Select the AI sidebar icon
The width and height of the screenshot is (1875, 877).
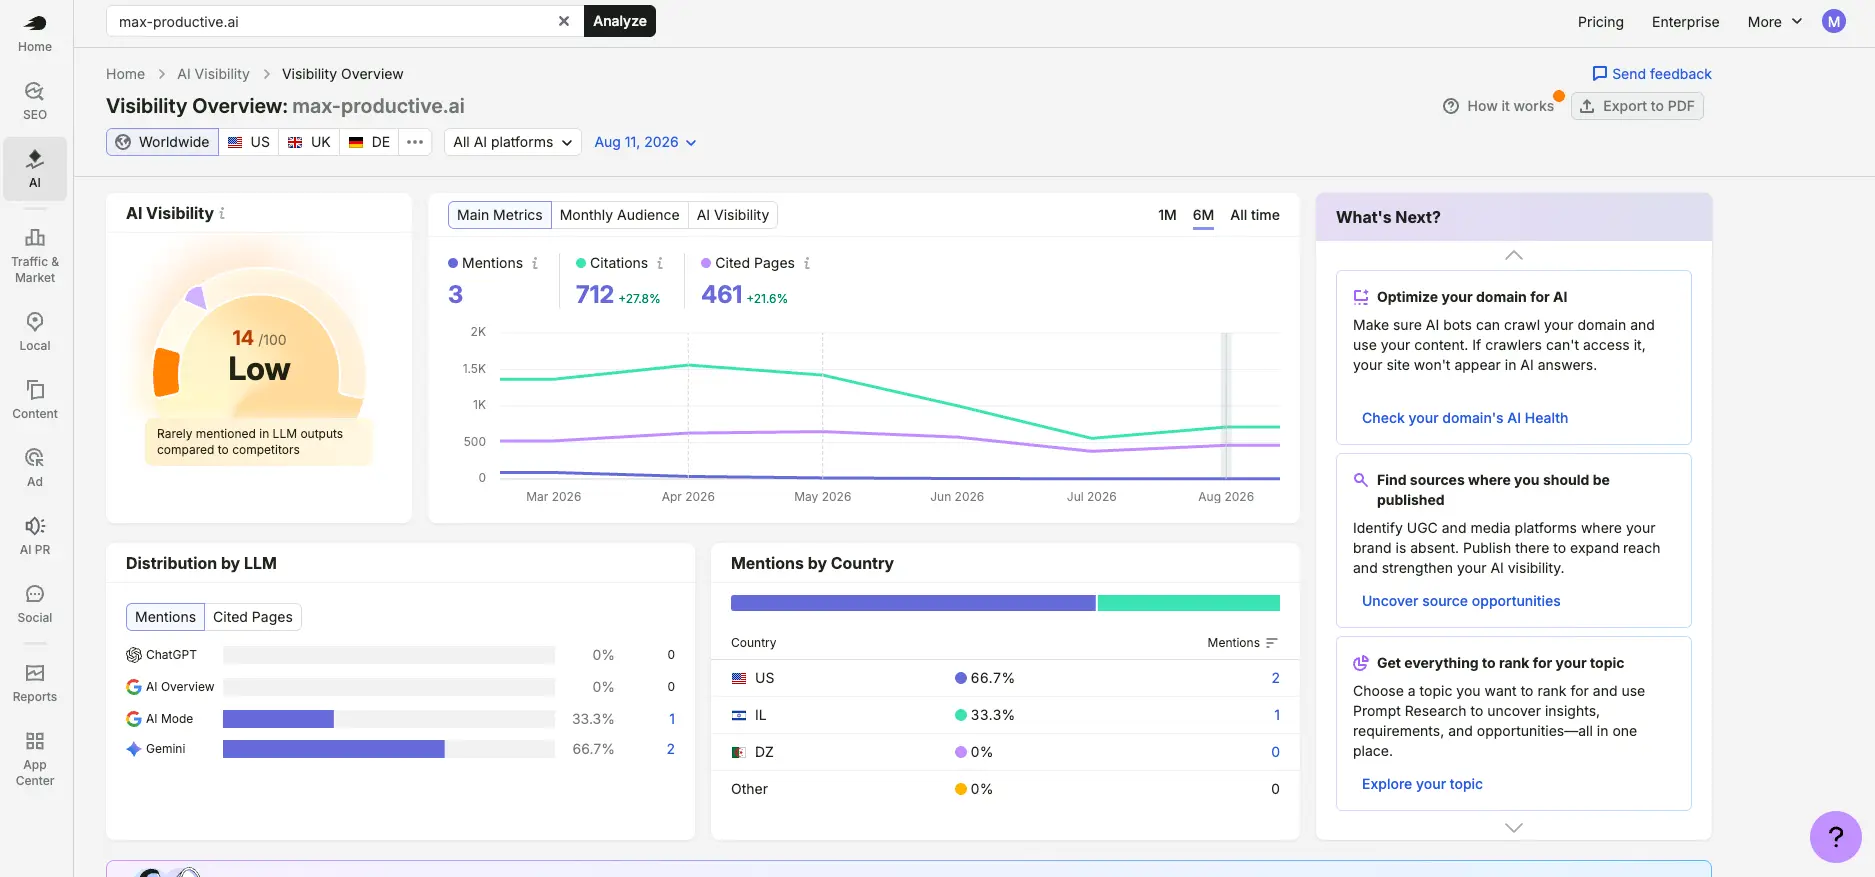(35, 169)
